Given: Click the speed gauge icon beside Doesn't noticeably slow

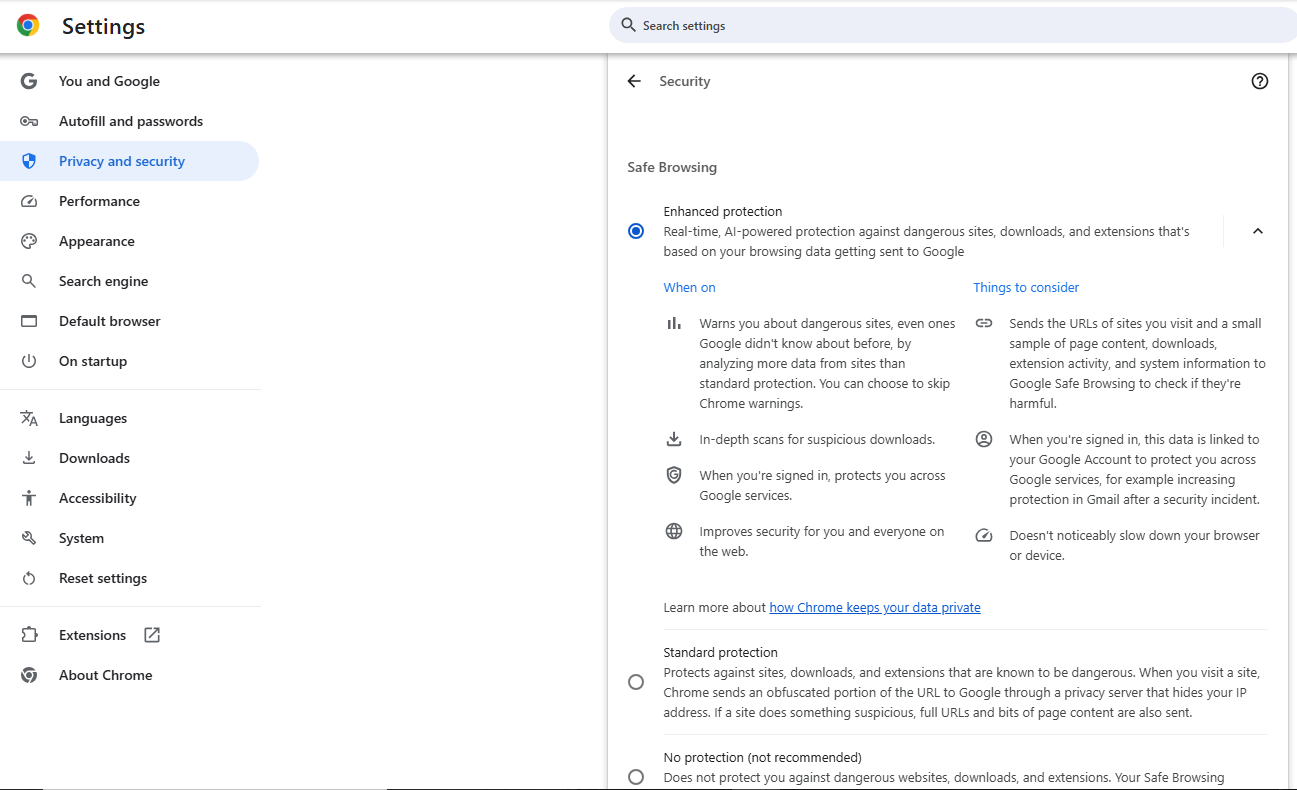Looking at the screenshot, I should pyautogui.click(x=984, y=535).
